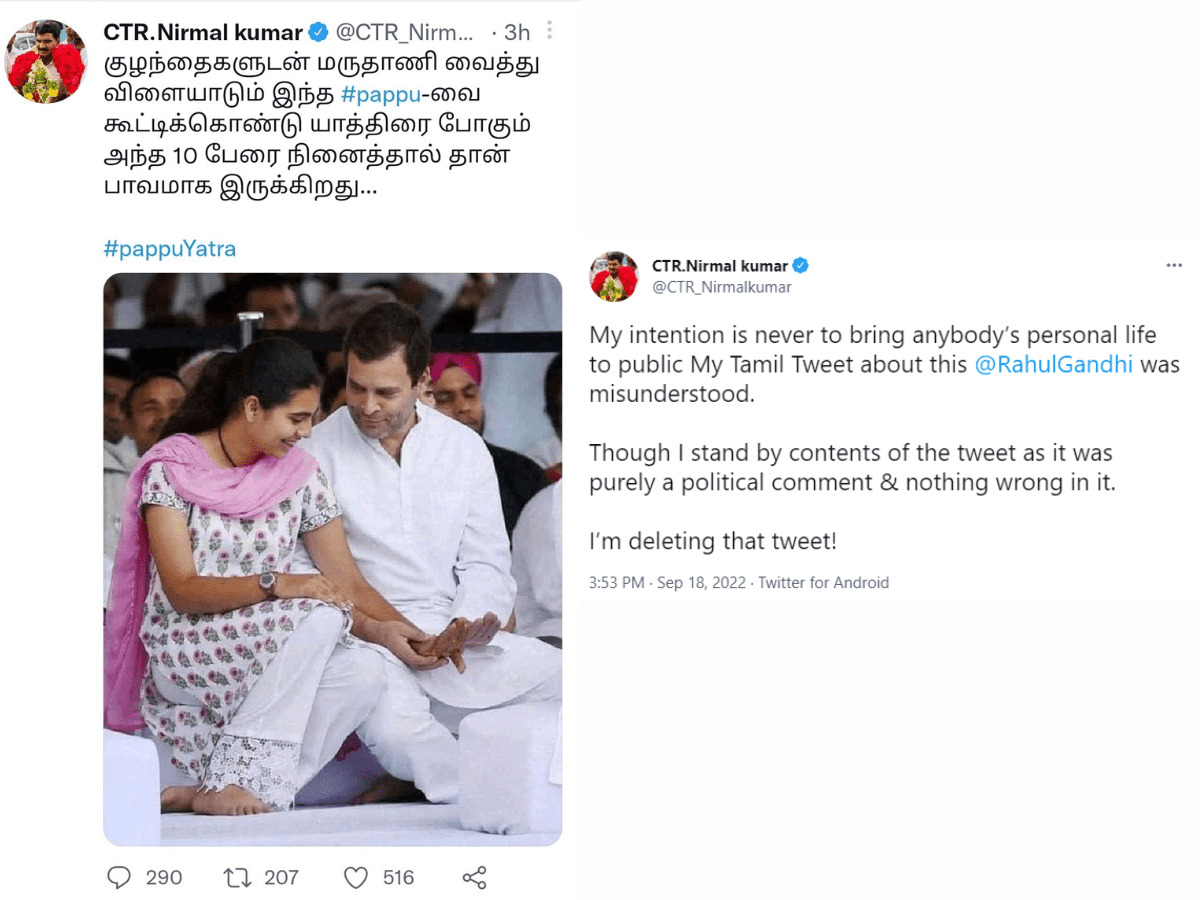
Task: Click the share icon below the photo
Action: click(x=474, y=878)
